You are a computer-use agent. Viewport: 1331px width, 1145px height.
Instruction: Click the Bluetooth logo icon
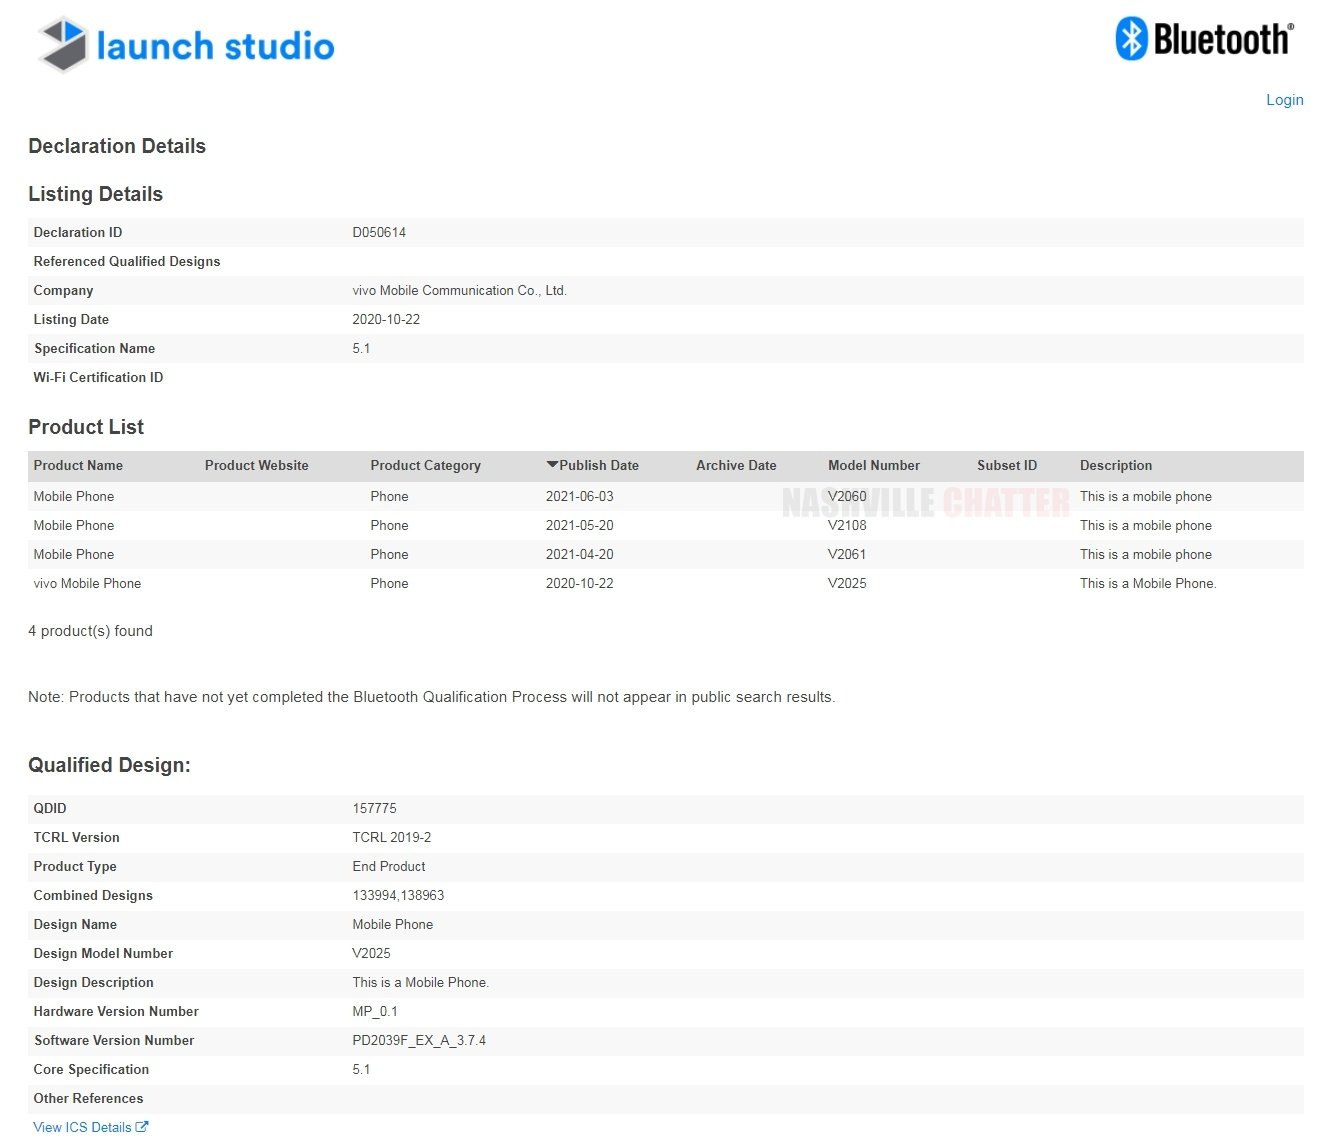pos(1131,39)
